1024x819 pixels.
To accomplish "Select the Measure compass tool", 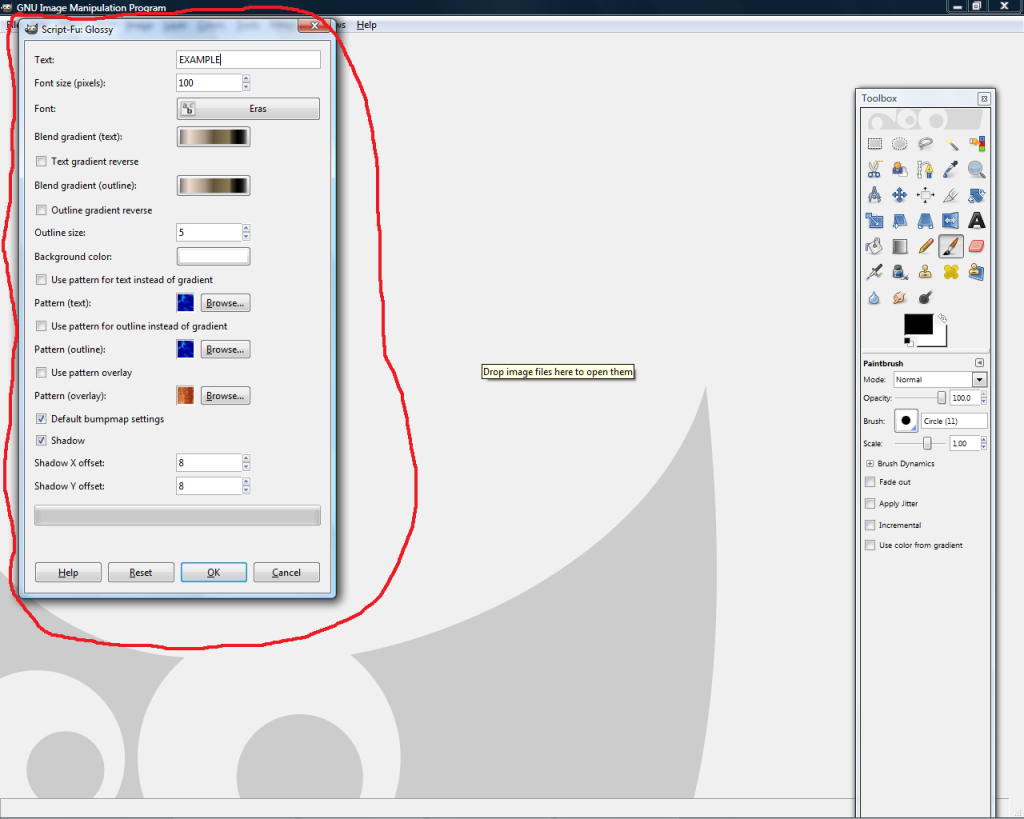I will (874, 195).
